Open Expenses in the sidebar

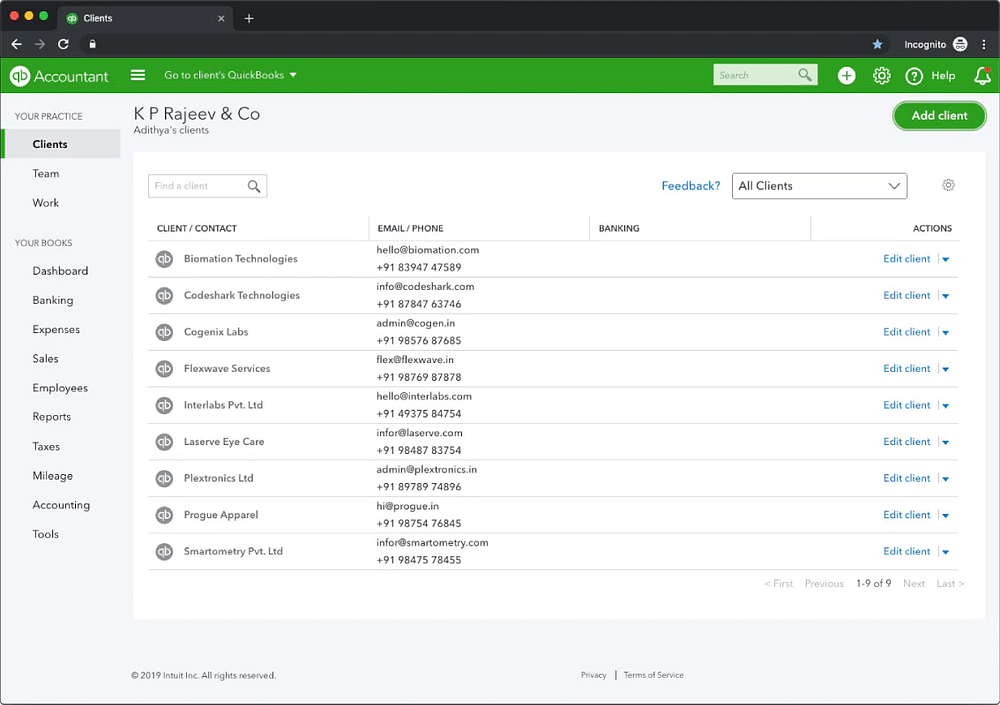click(x=56, y=330)
